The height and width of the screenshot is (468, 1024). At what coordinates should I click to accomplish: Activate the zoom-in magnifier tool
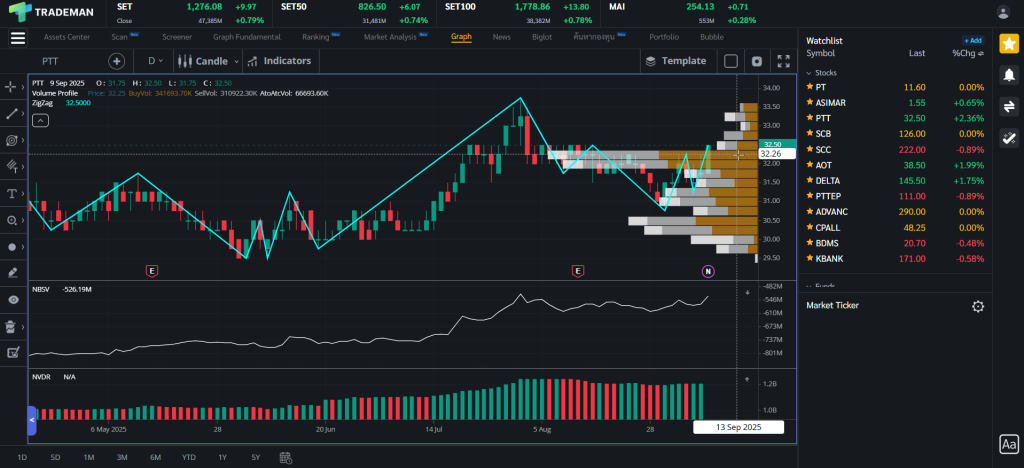pyautogui.click(x=13, y=220)
